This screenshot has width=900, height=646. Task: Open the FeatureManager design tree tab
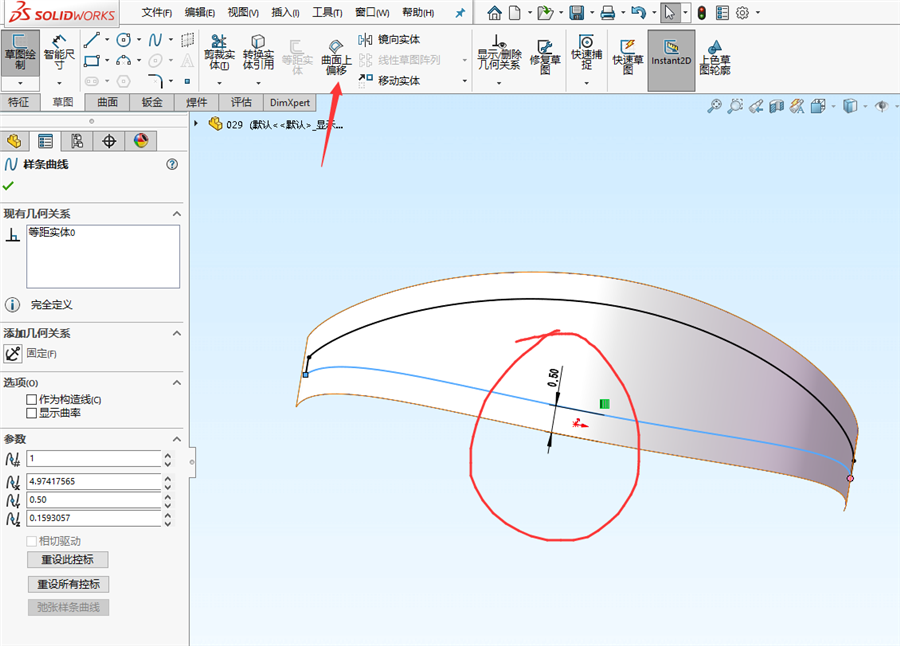pyautogui.click(x=14, y=141)
